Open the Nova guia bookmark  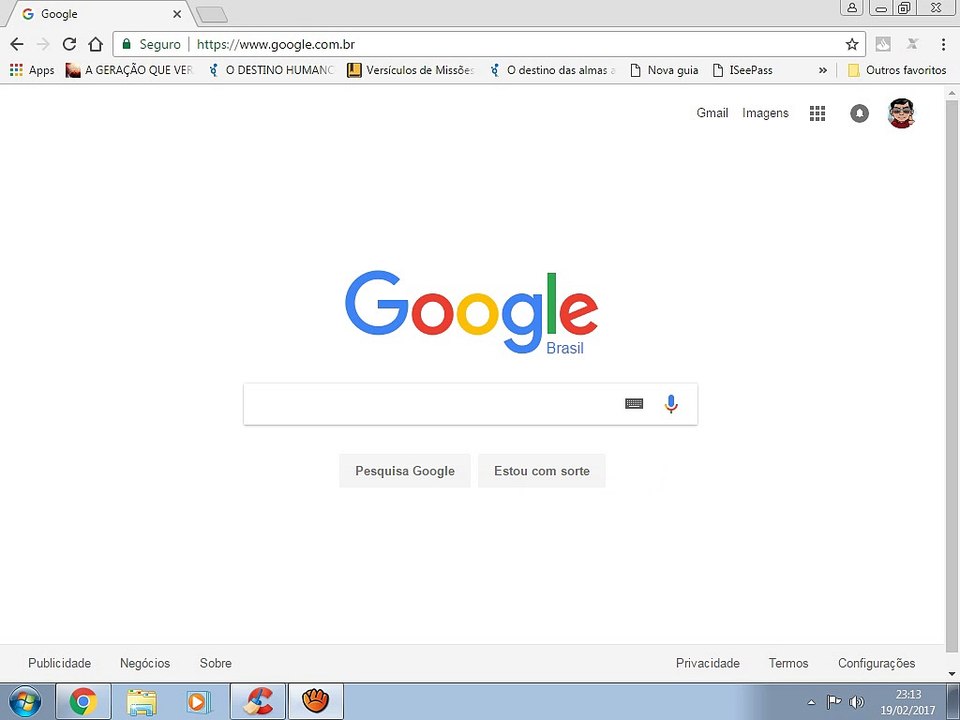click(x=664, y=70)
